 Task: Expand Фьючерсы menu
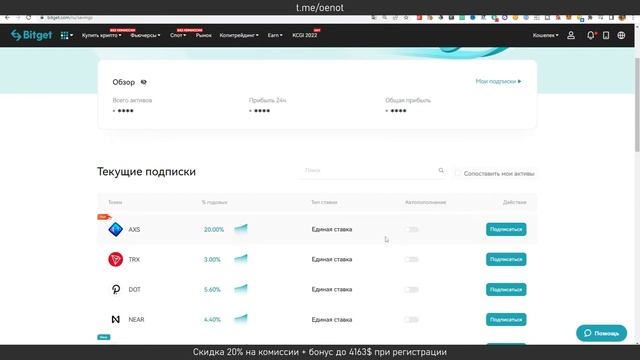click(145, 36)
